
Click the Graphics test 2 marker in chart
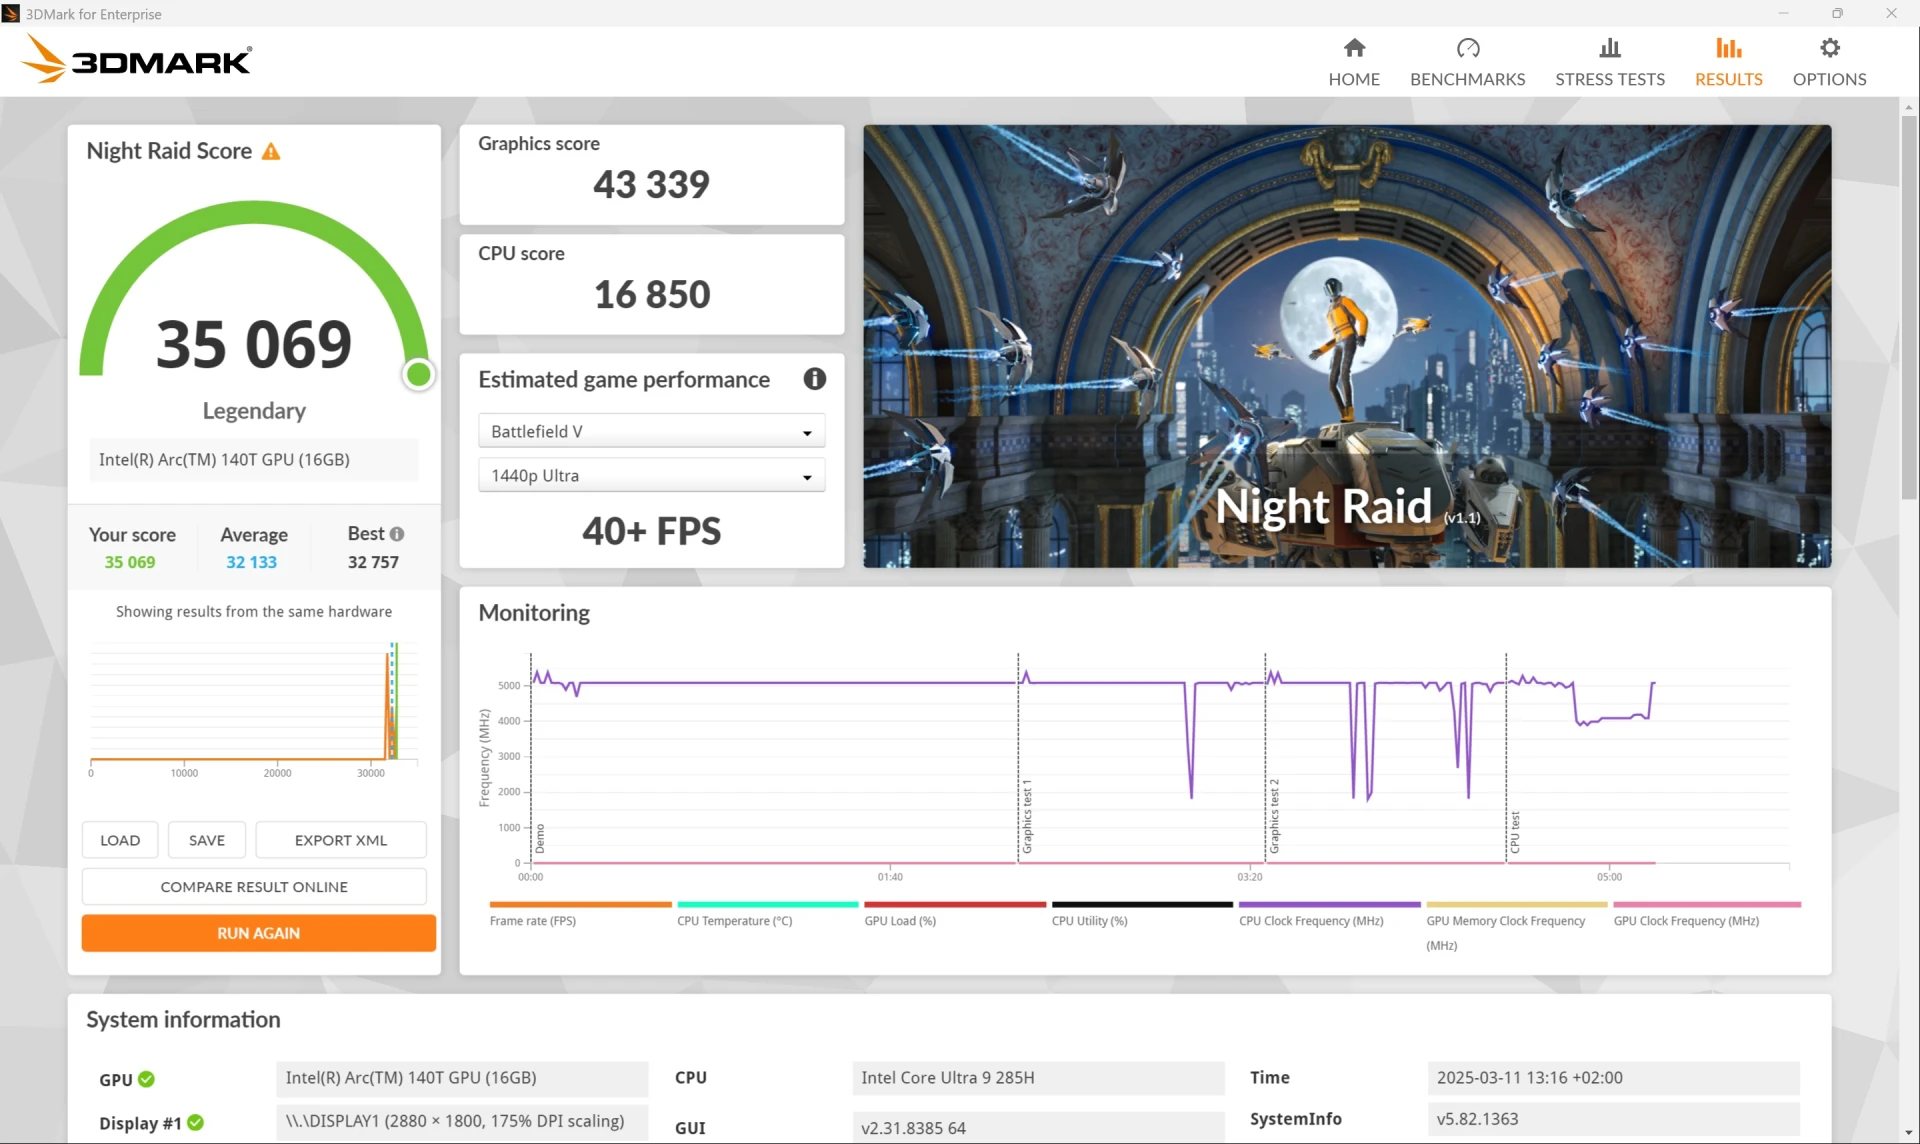point(1274,817)
